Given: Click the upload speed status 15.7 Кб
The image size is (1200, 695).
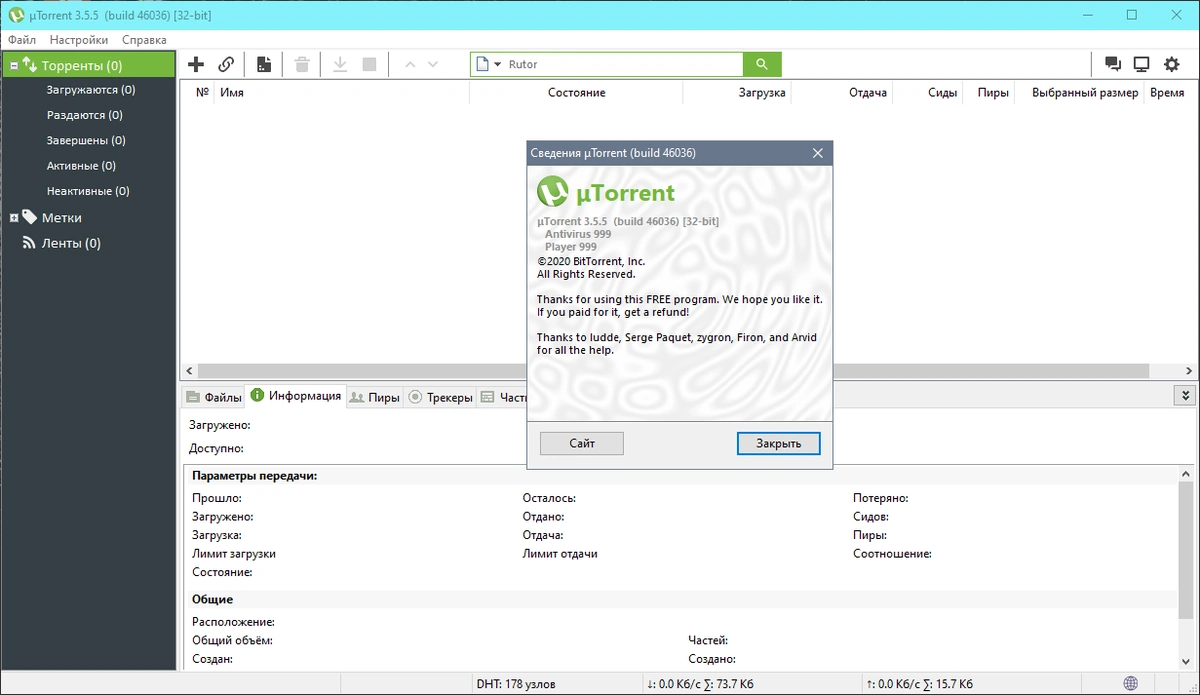Looking at the screenshot, I should (920, 684).
